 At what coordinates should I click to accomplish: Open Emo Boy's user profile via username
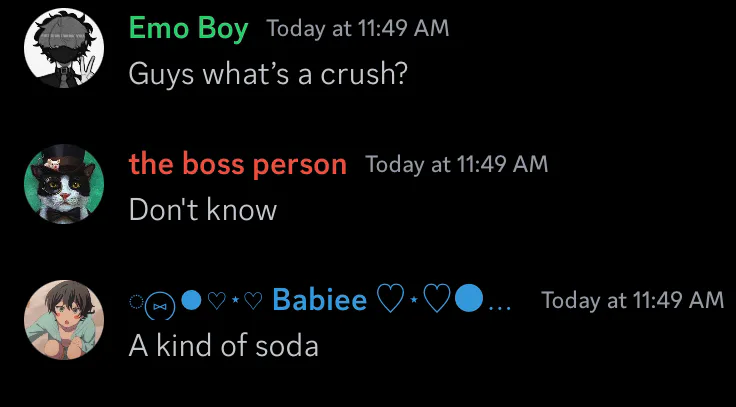coord(188,29)
